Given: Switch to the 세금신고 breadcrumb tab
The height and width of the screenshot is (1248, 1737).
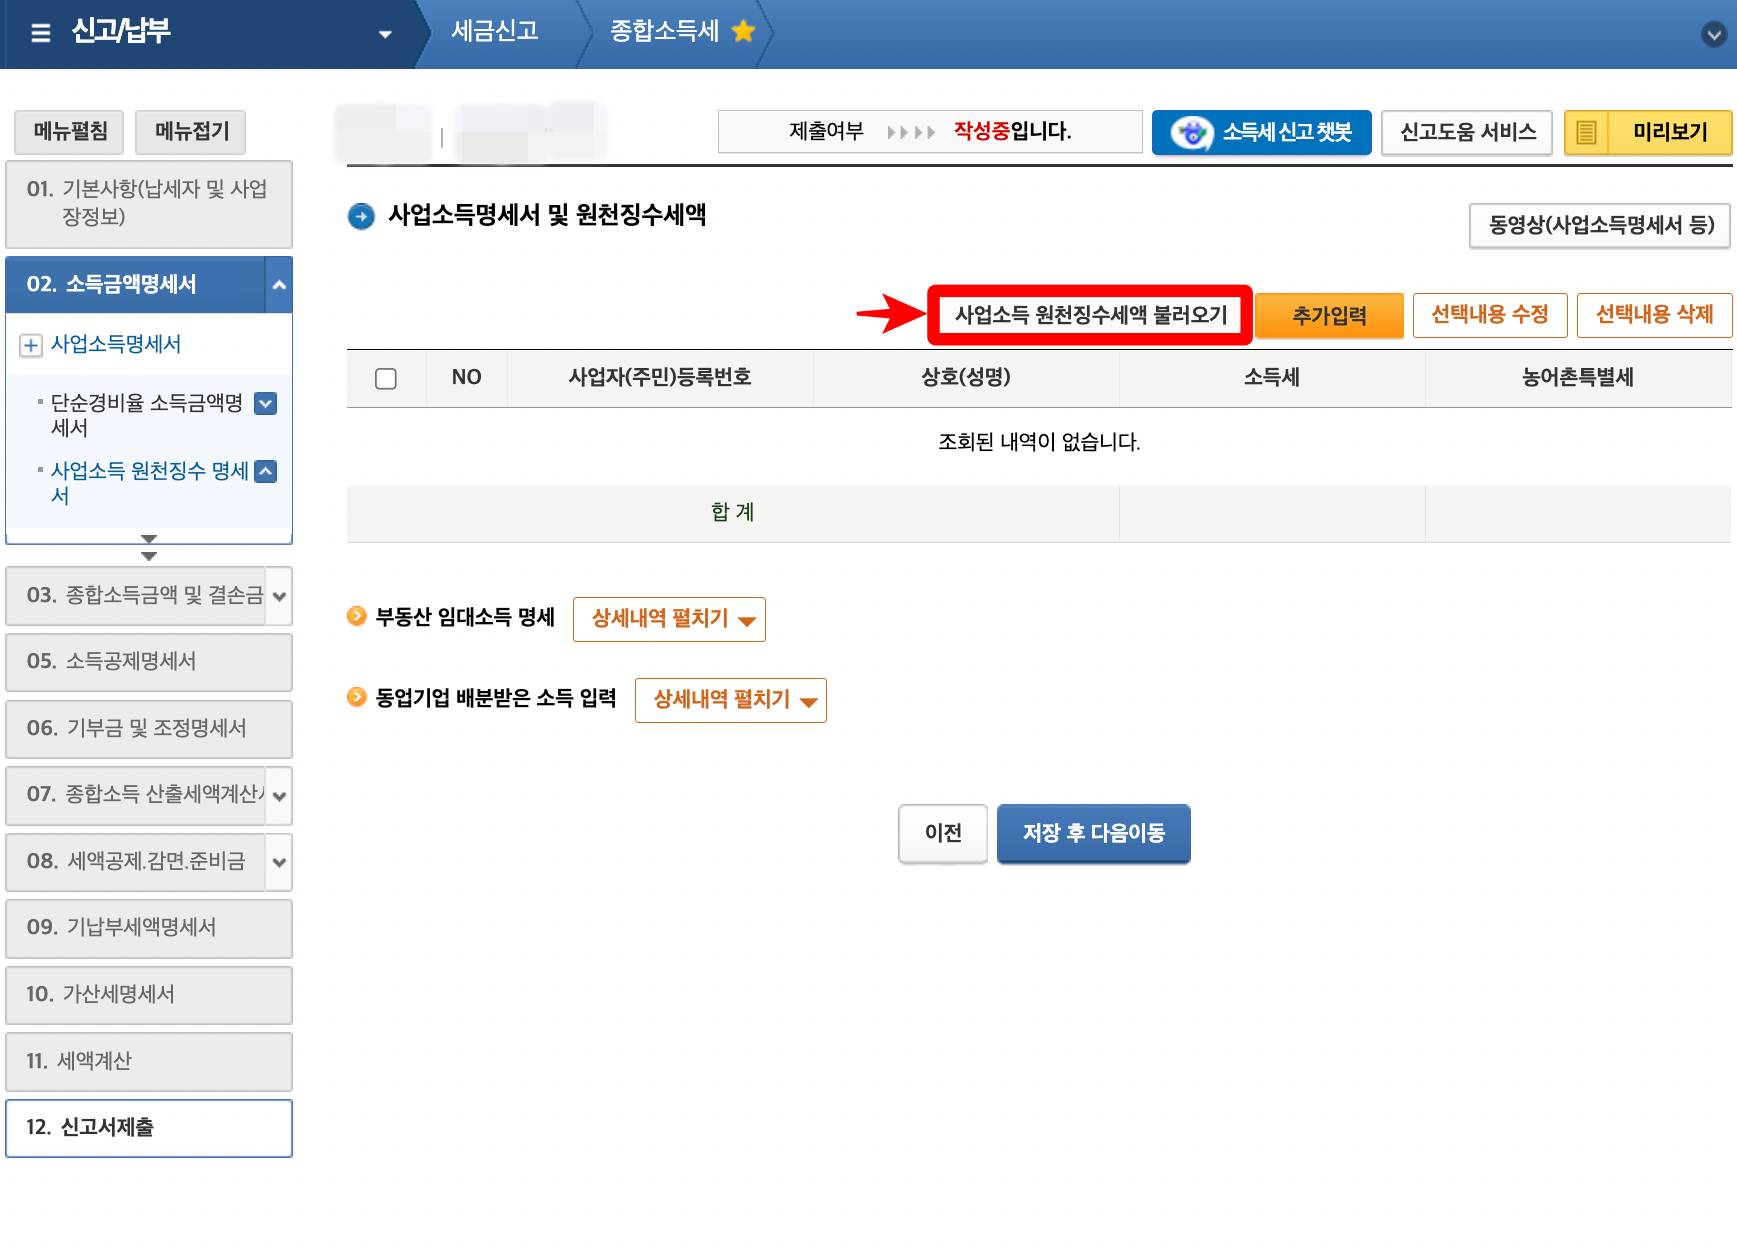Looking at the screenshot, I should [x=497, y=31].
